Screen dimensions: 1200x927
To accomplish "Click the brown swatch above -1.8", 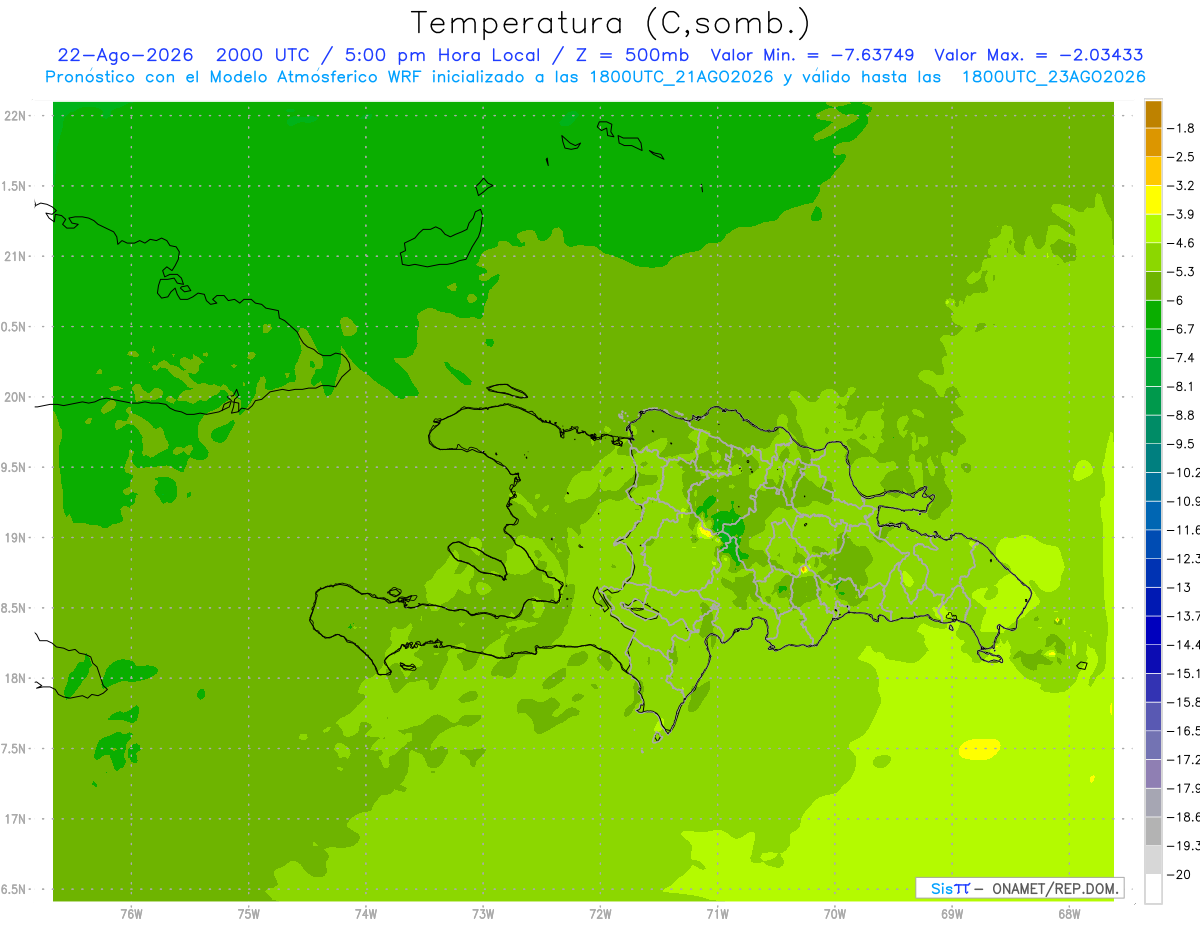I will point(1153,114).
